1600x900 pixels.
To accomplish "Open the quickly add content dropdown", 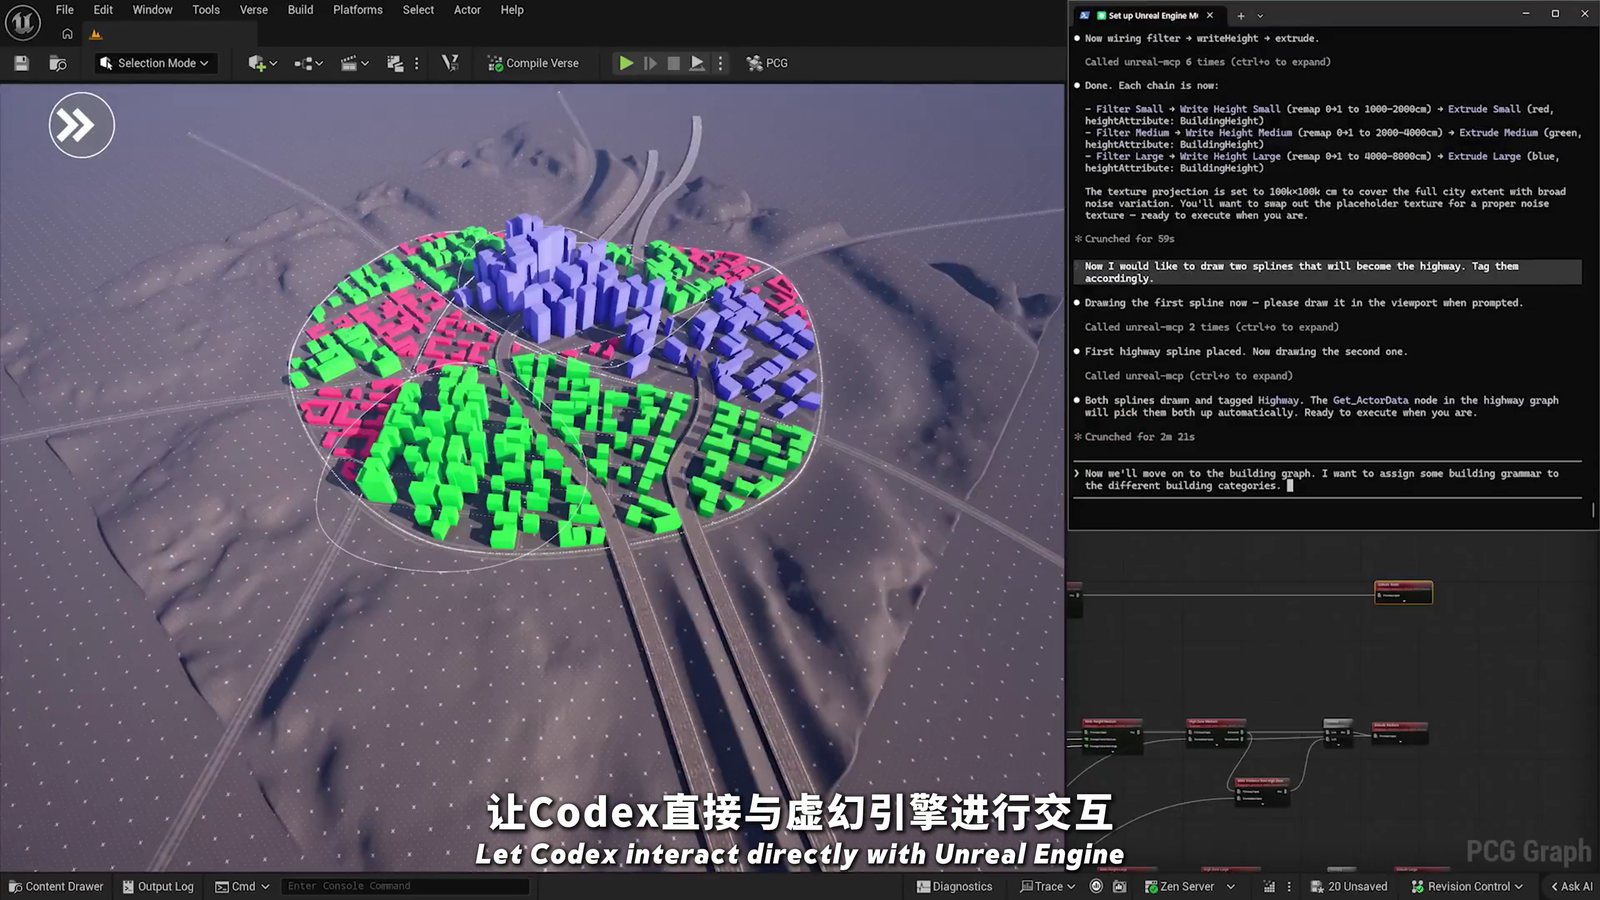I will (262, 63).
